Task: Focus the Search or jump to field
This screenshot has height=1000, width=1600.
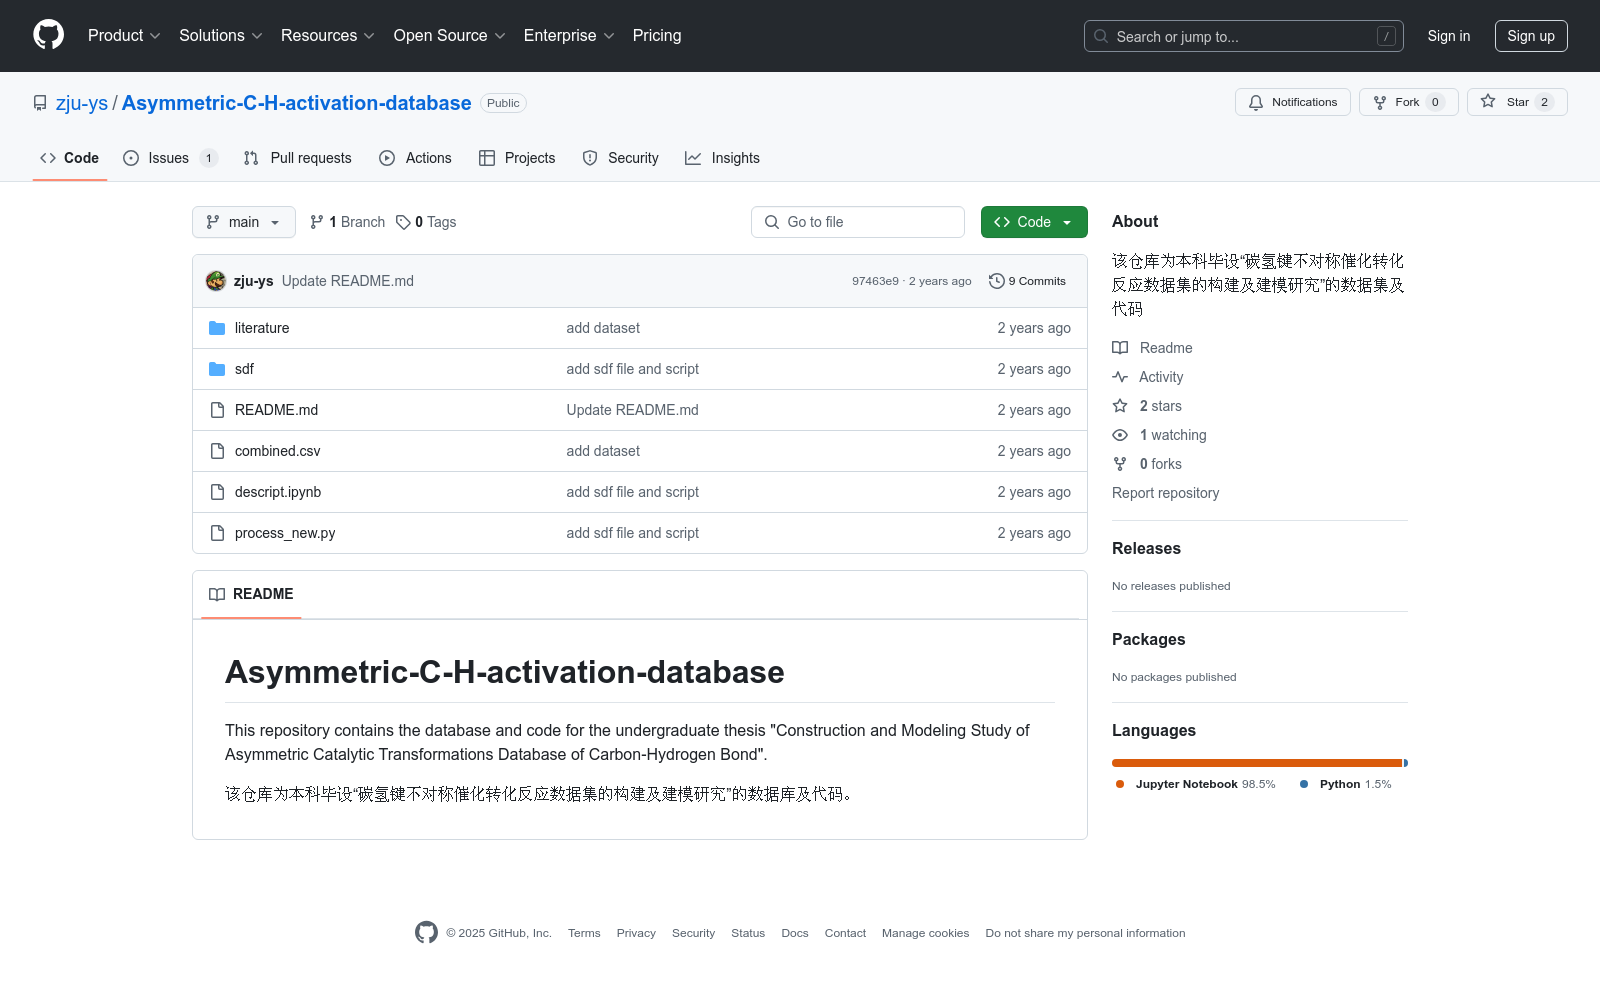Action: pyautogui.click(x=1244, y=36)
